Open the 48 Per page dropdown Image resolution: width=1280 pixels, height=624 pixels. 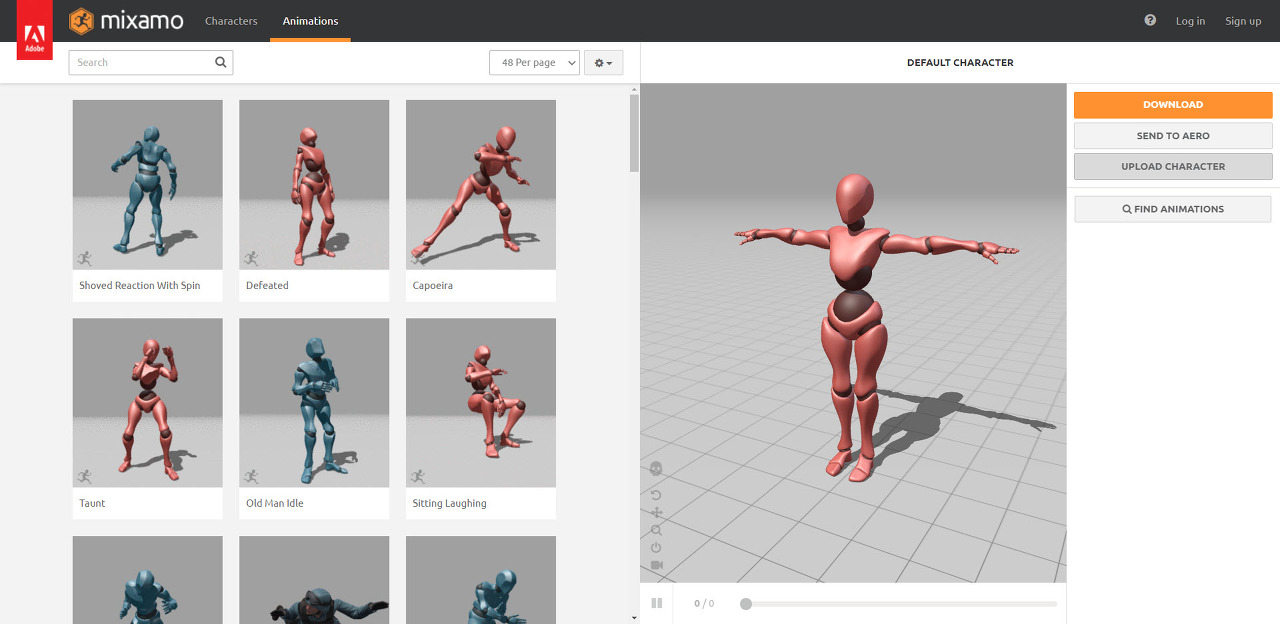[x=535, y=62]
